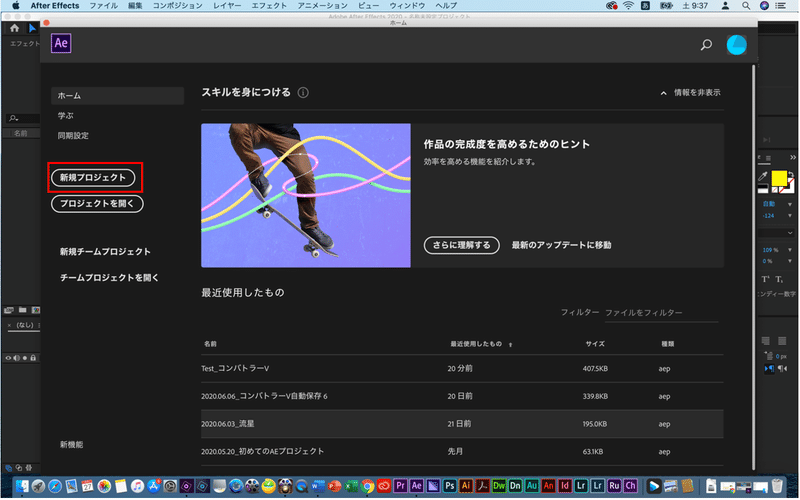Open Creative Cloud from the dock
Screen dimensions: 800x500
pos(384,486)
